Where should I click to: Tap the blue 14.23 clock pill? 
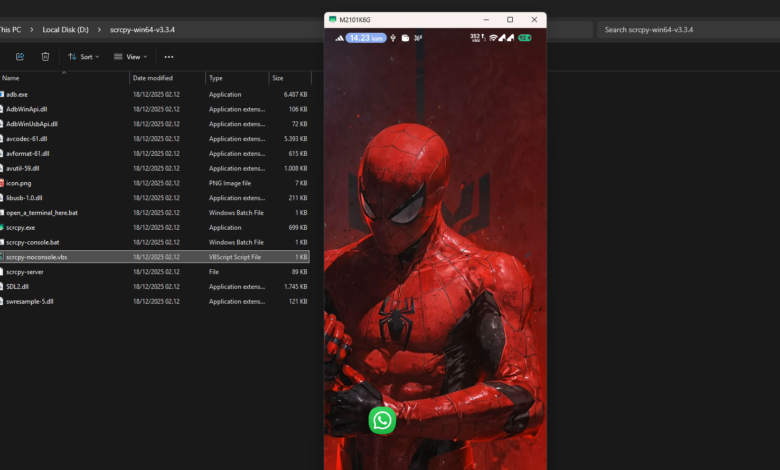[x=366, y=38]
